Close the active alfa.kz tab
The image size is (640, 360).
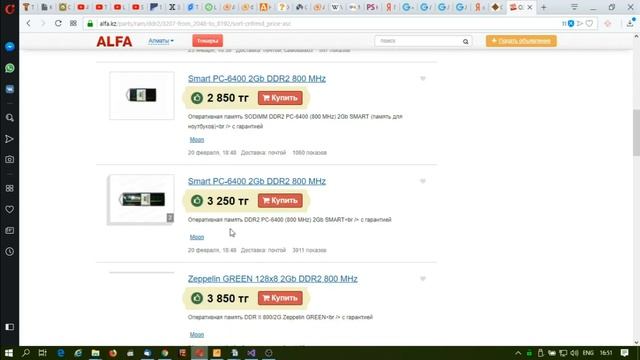[530, 7]
